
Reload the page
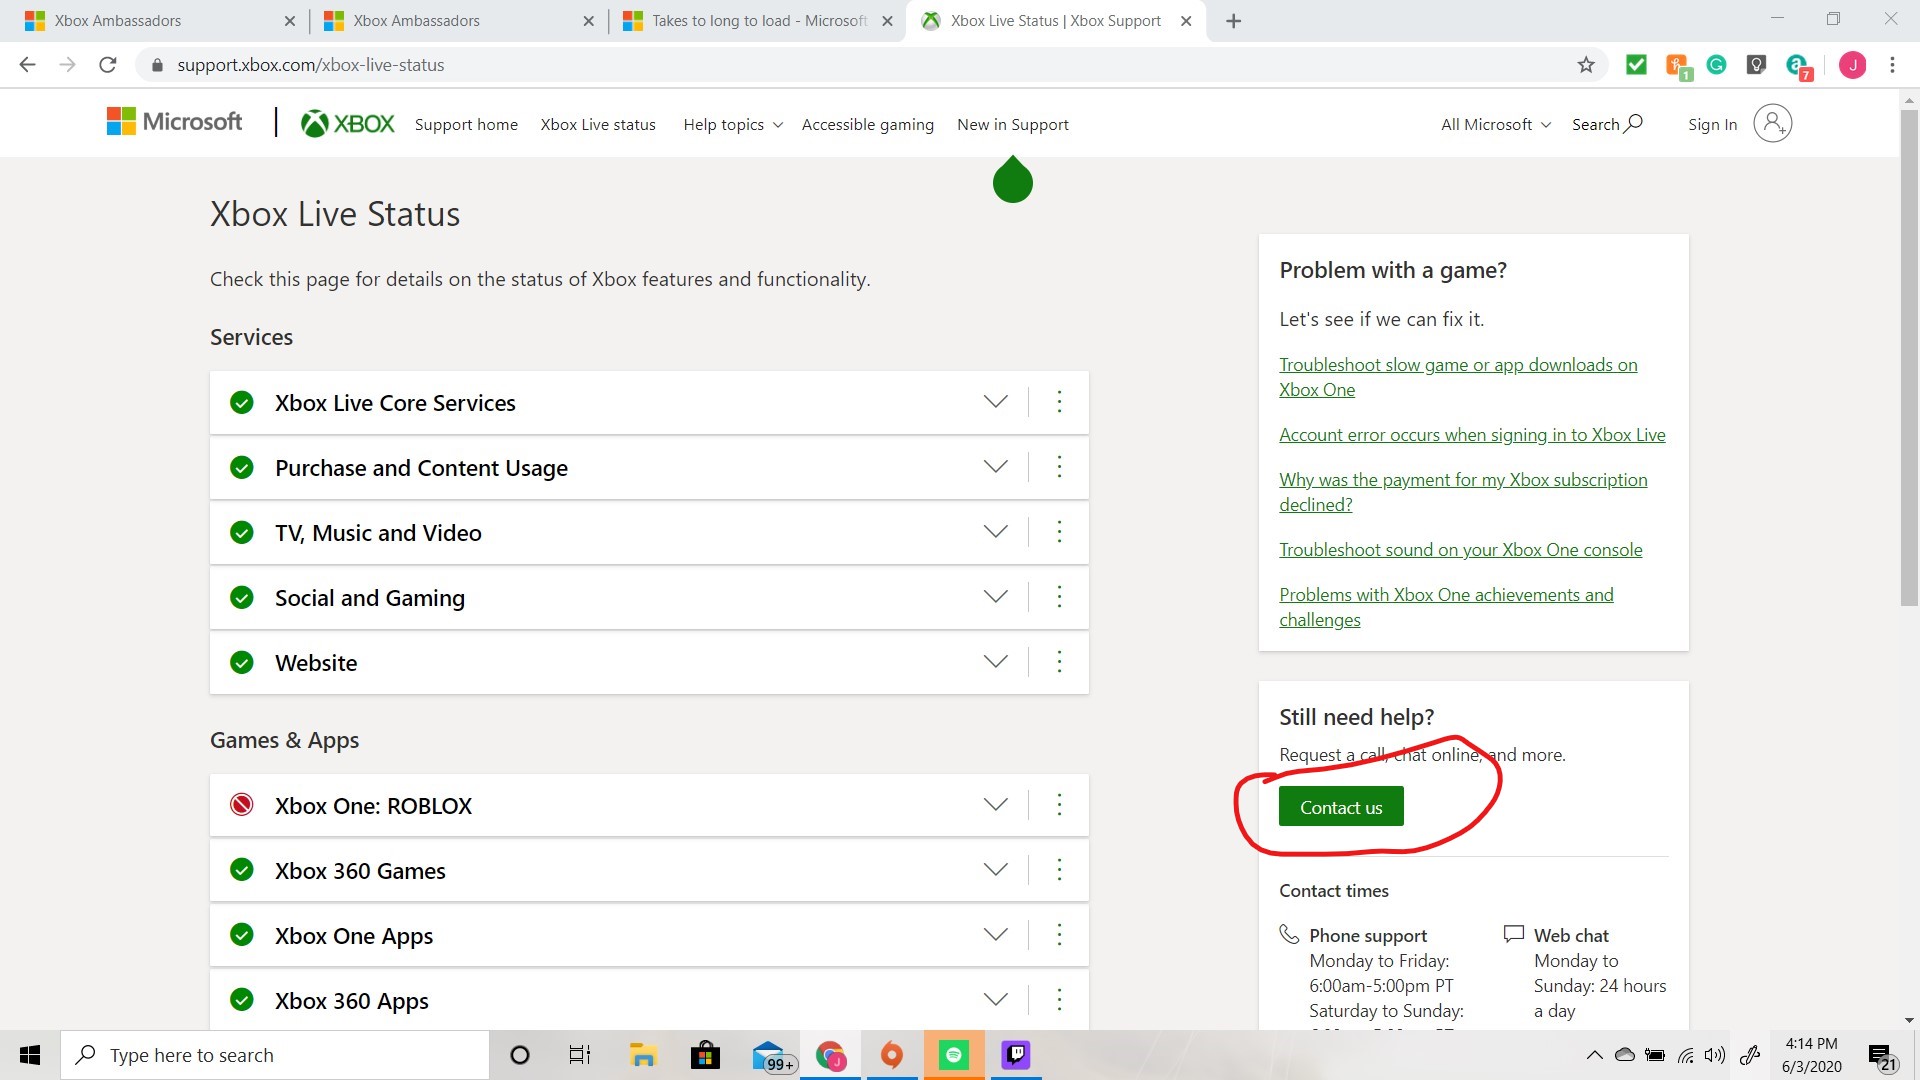pyautogui.click(x=108, y=65)
